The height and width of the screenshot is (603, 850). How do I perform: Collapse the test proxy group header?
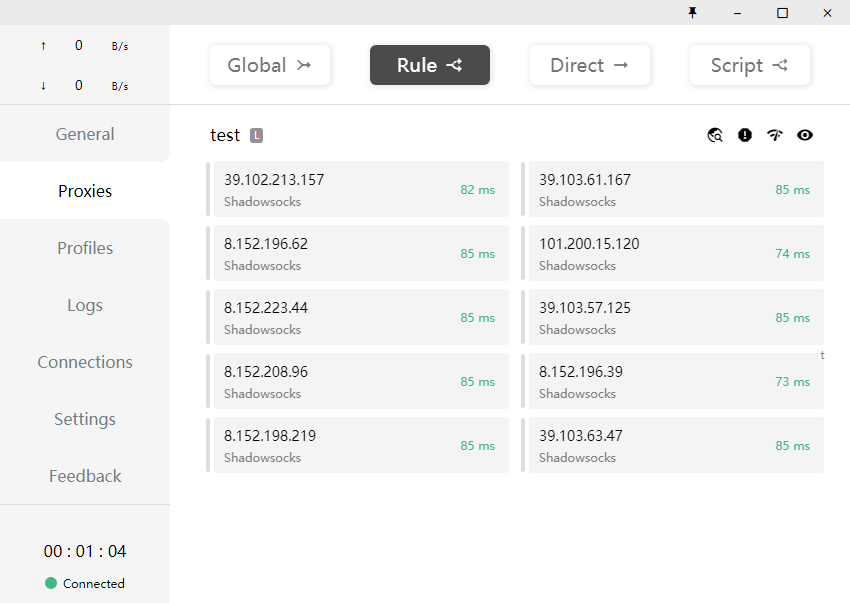tap(225, 135)
